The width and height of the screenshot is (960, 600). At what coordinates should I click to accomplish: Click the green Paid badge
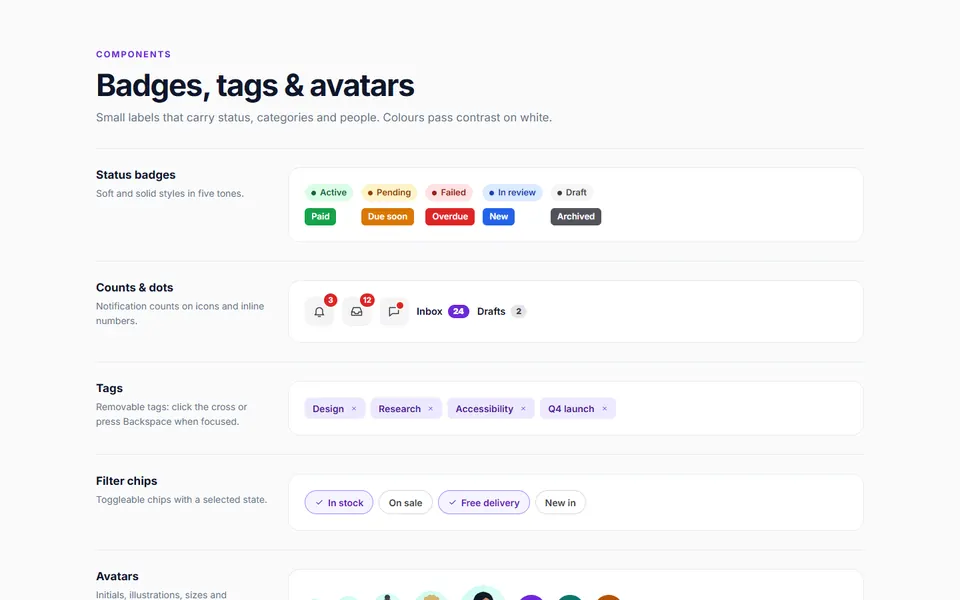[x=320, y=217]
